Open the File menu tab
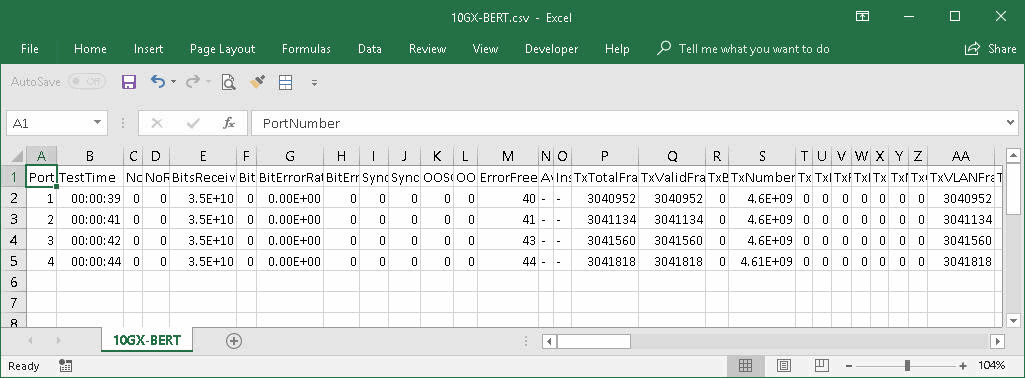 pyautogui.click(x=30, y=49)
